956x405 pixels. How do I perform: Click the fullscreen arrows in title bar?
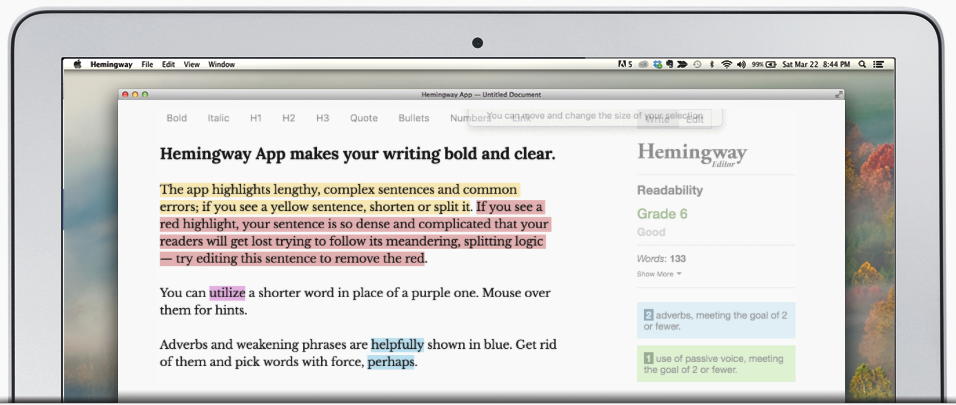(839, 95)
